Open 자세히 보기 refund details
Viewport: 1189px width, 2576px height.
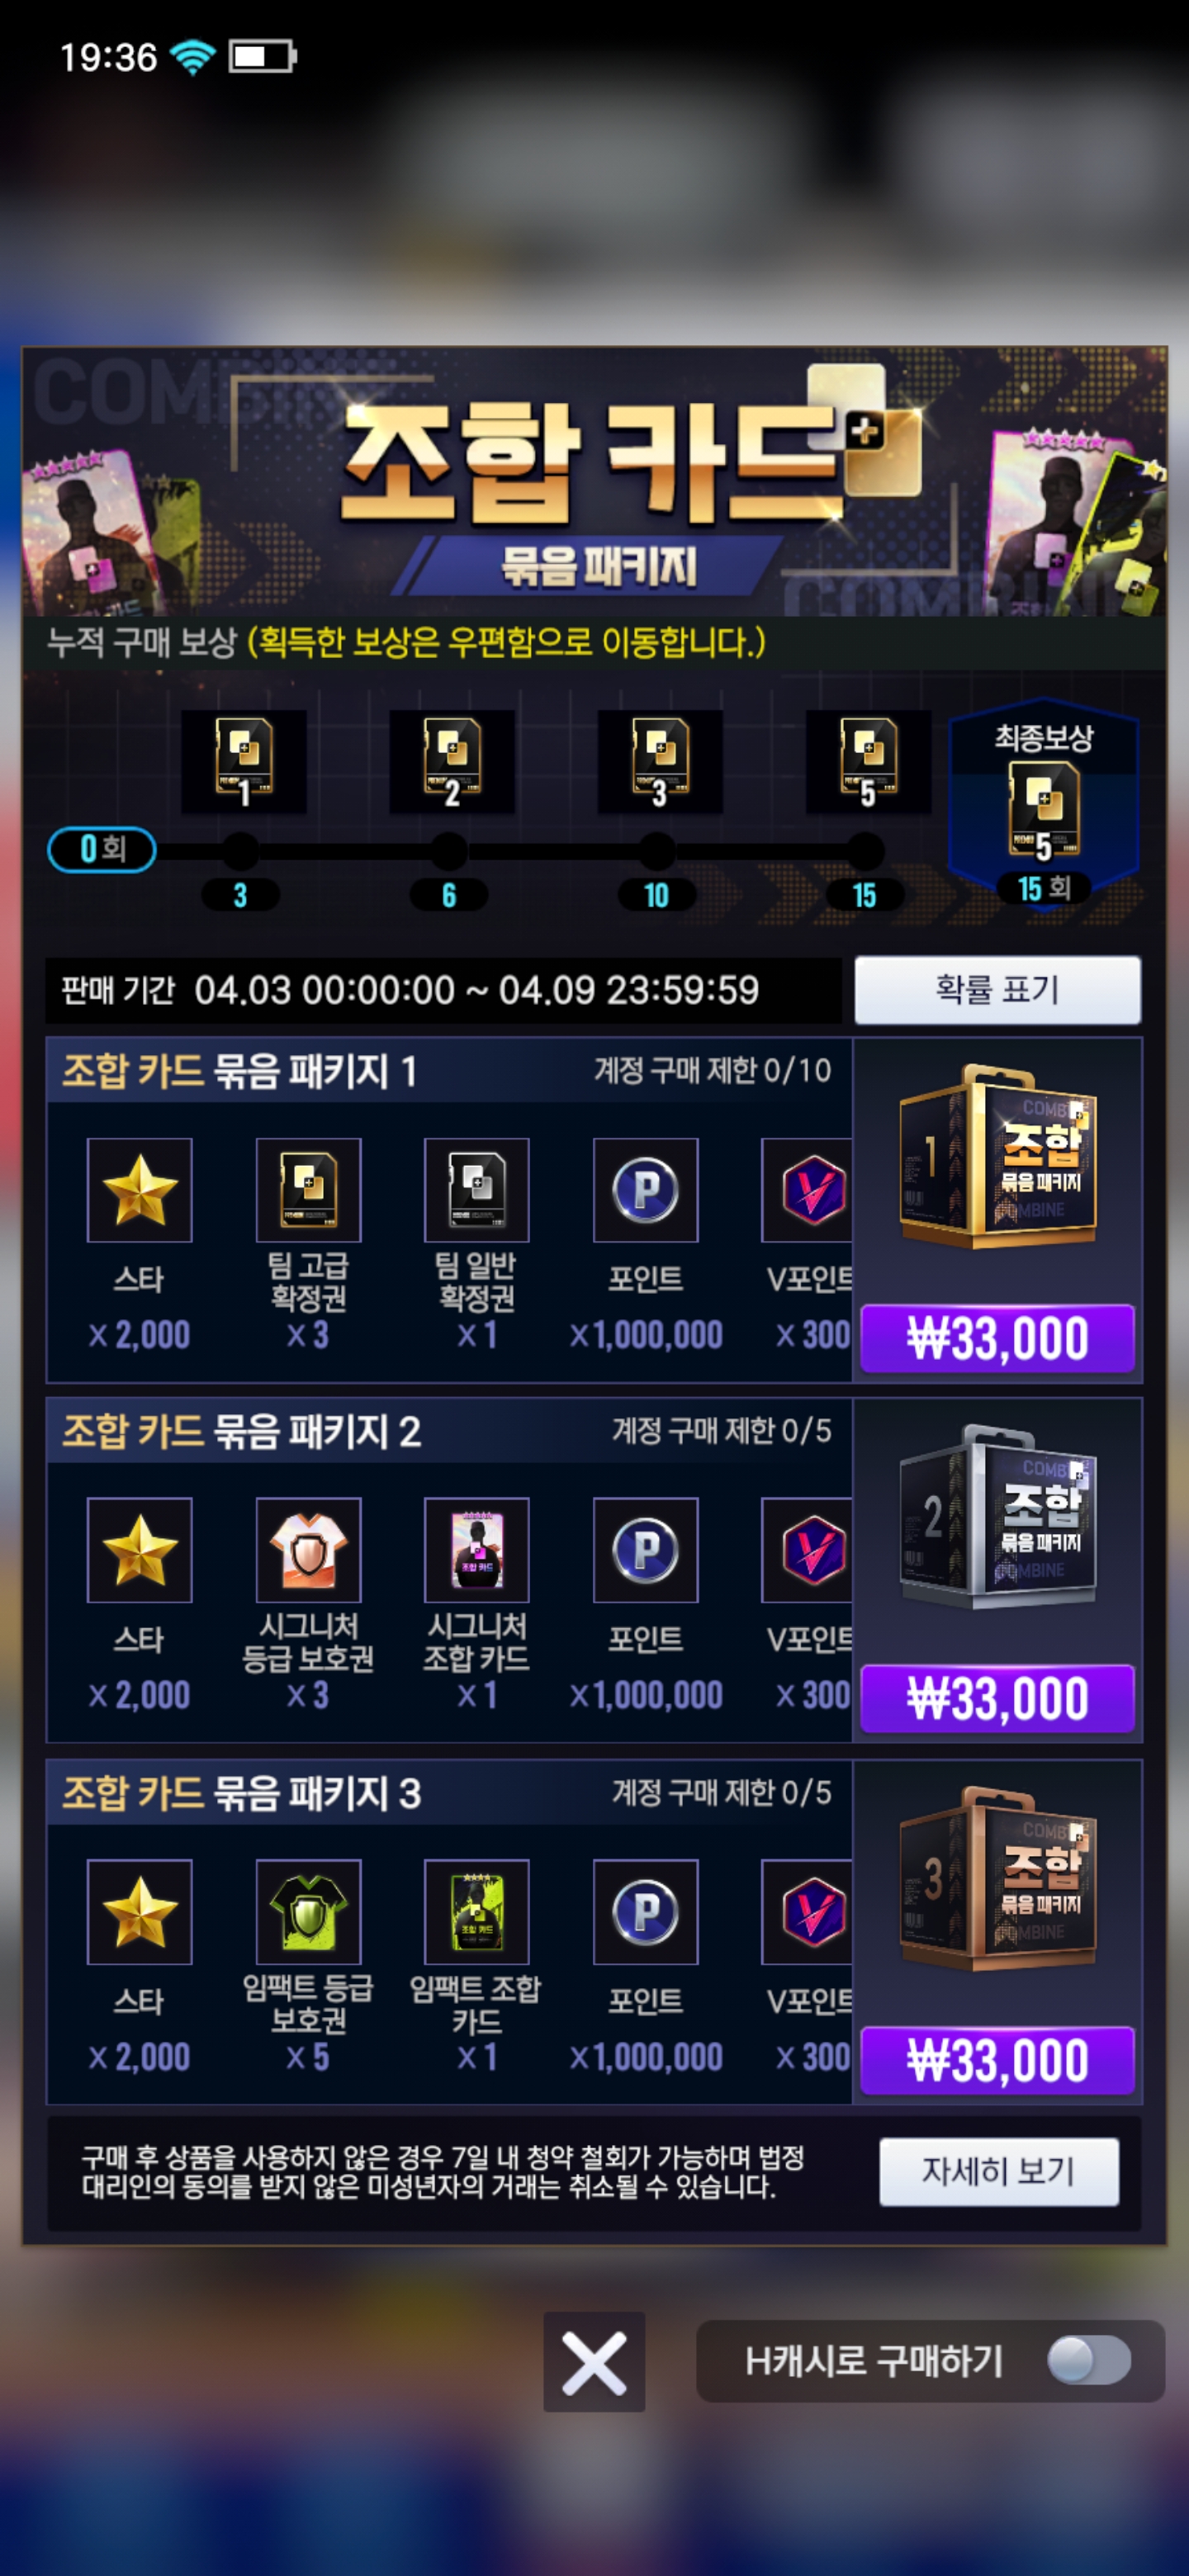pos(999,2172)
